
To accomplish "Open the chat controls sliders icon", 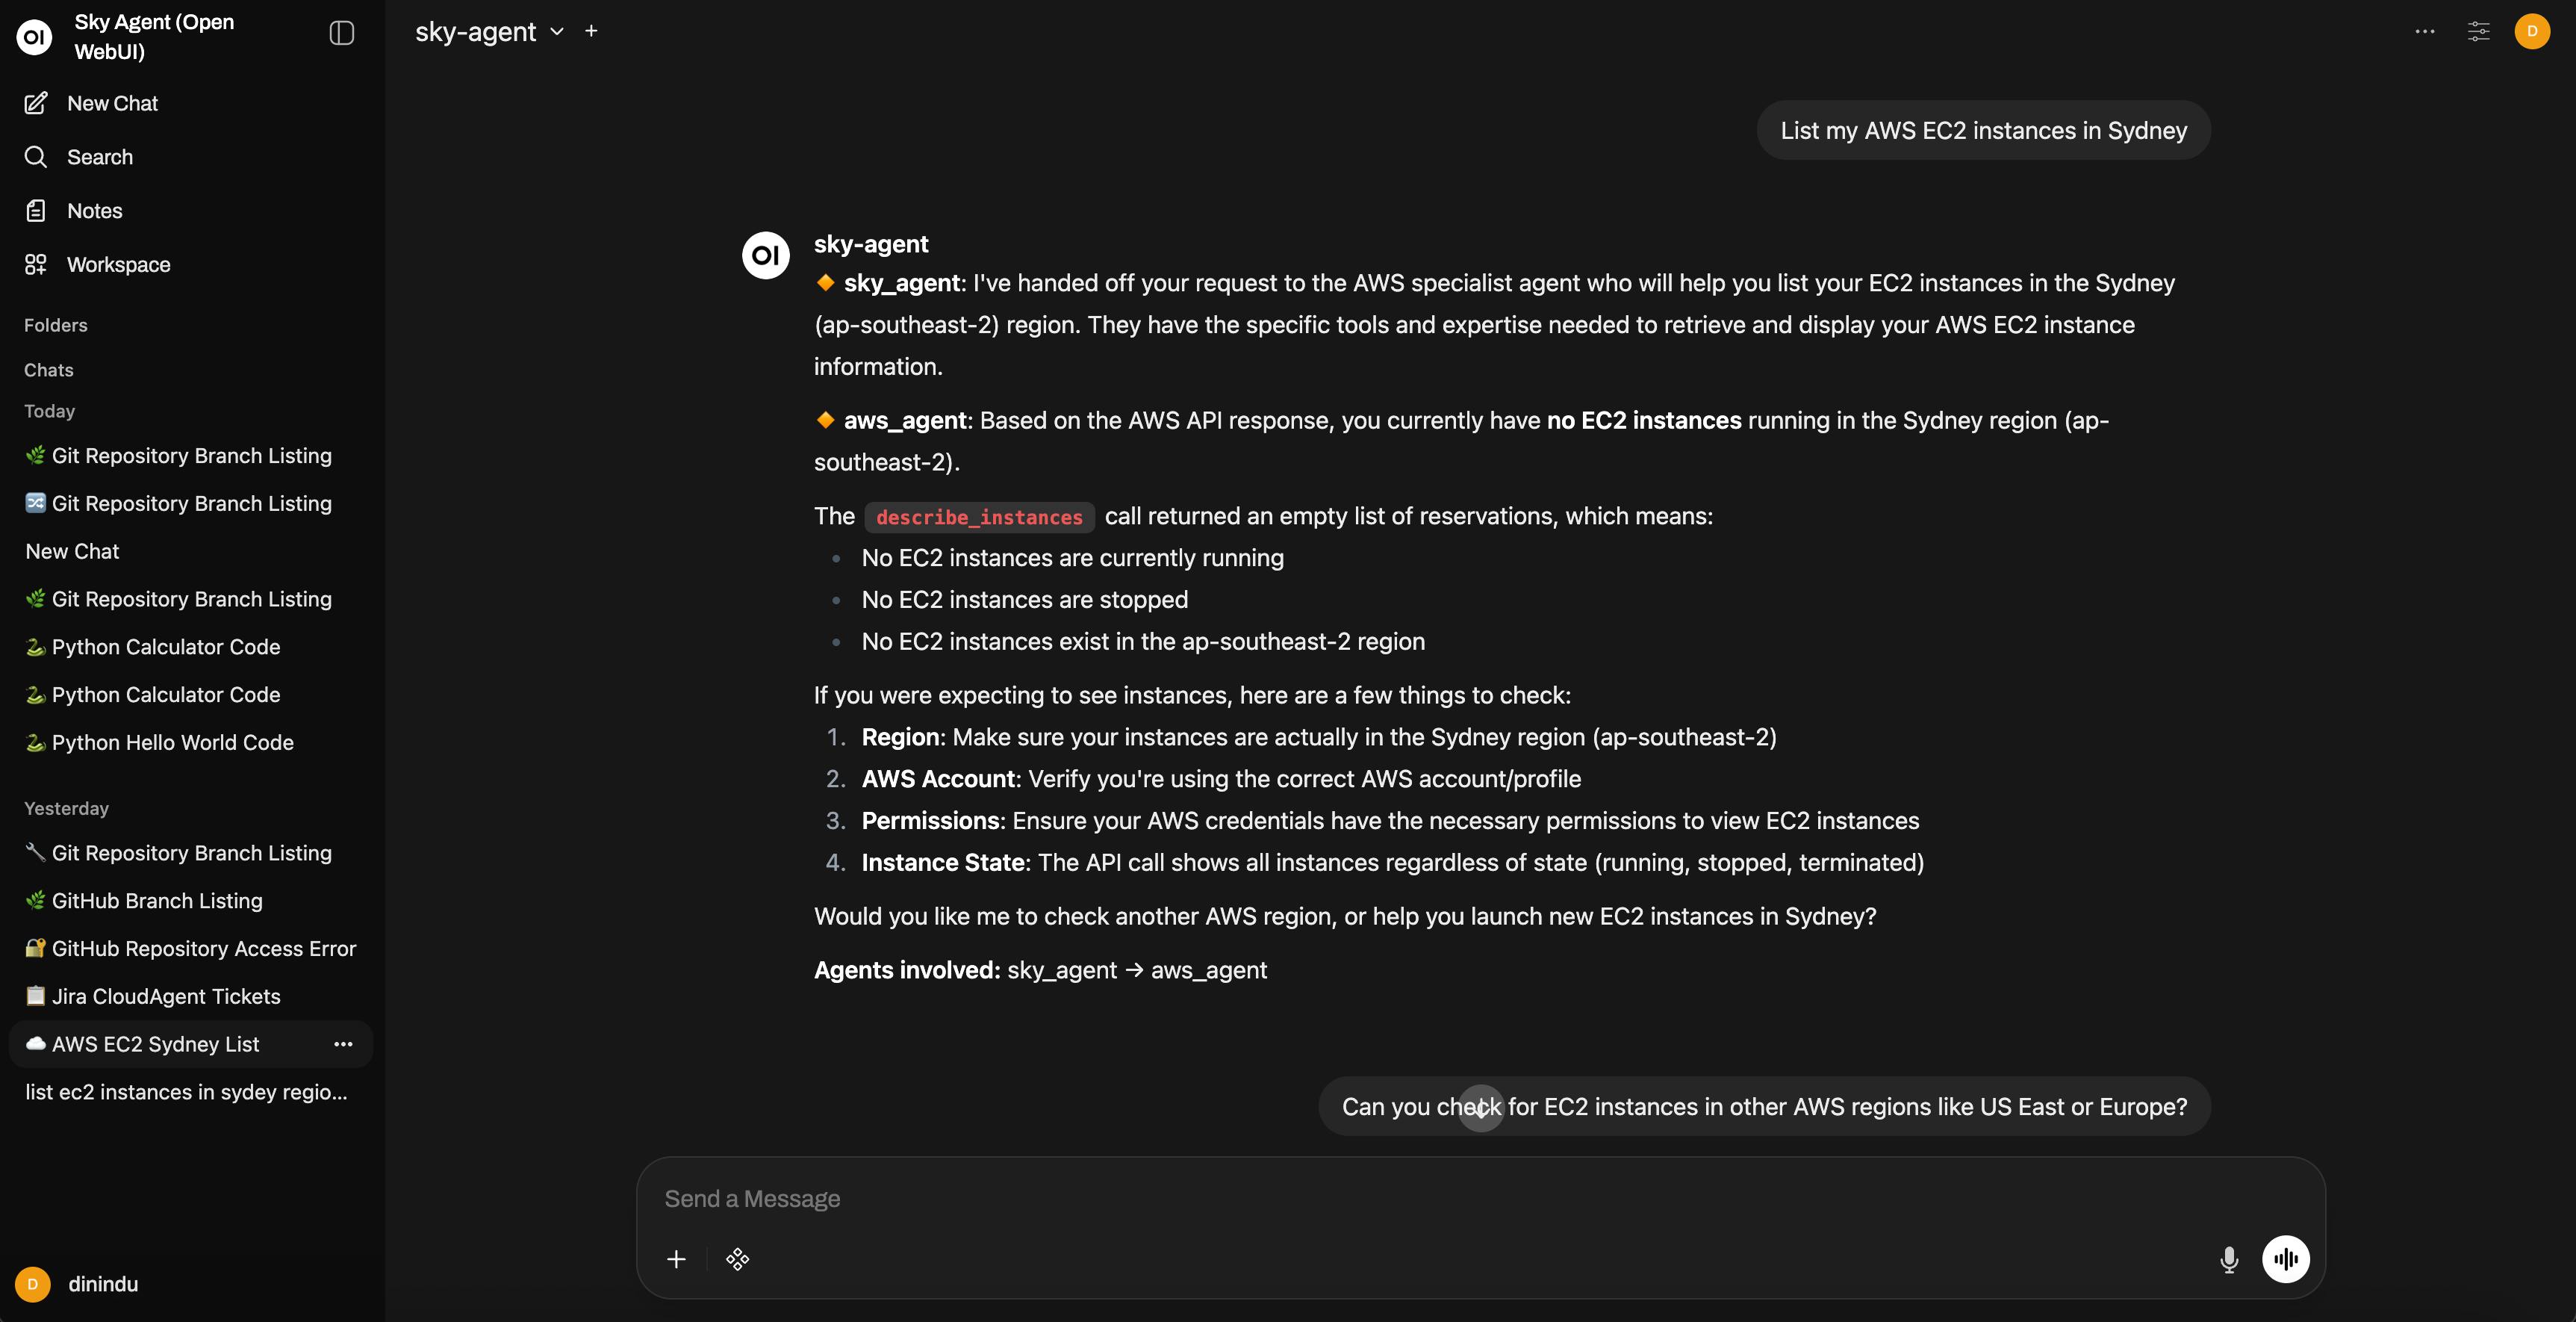I will pos(2478,31).
